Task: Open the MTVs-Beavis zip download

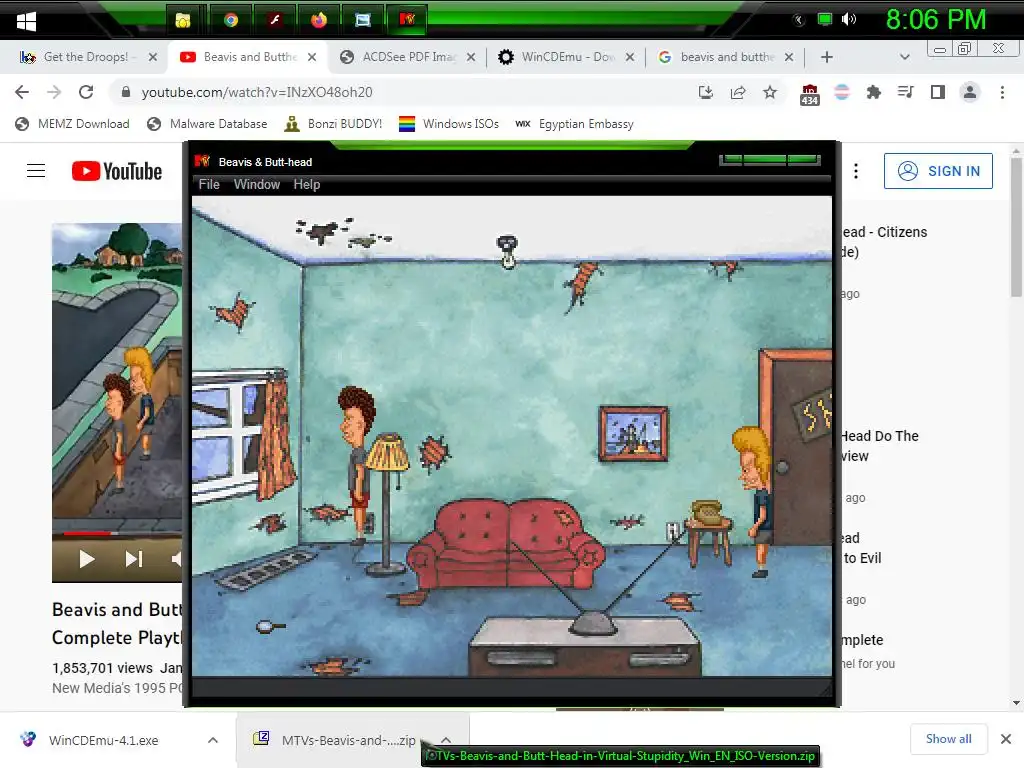Action: click(x=334, y=740)
